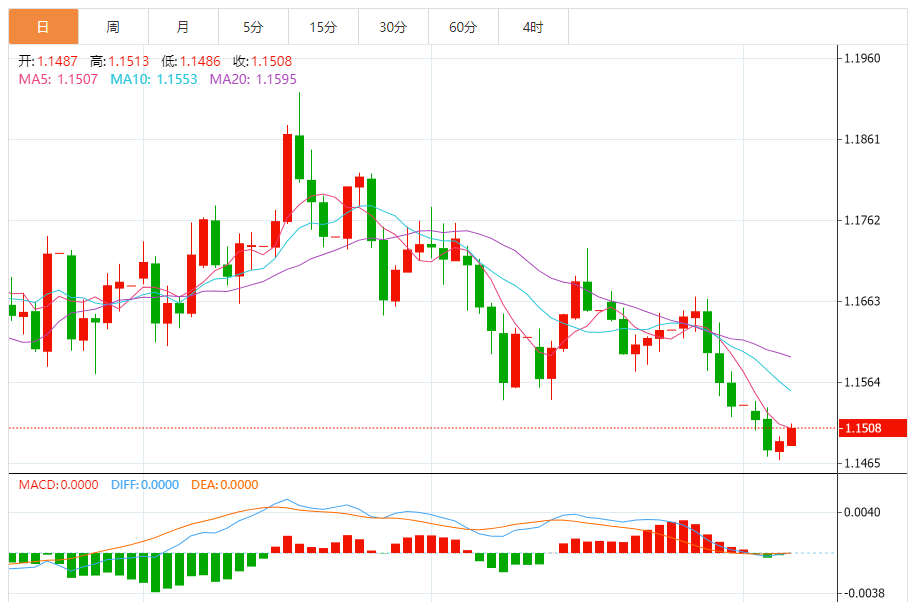Select the 日 daily chart tab
Image resolution: width=913 pixels, height=602 pixels.
click(x=44, y=27)
